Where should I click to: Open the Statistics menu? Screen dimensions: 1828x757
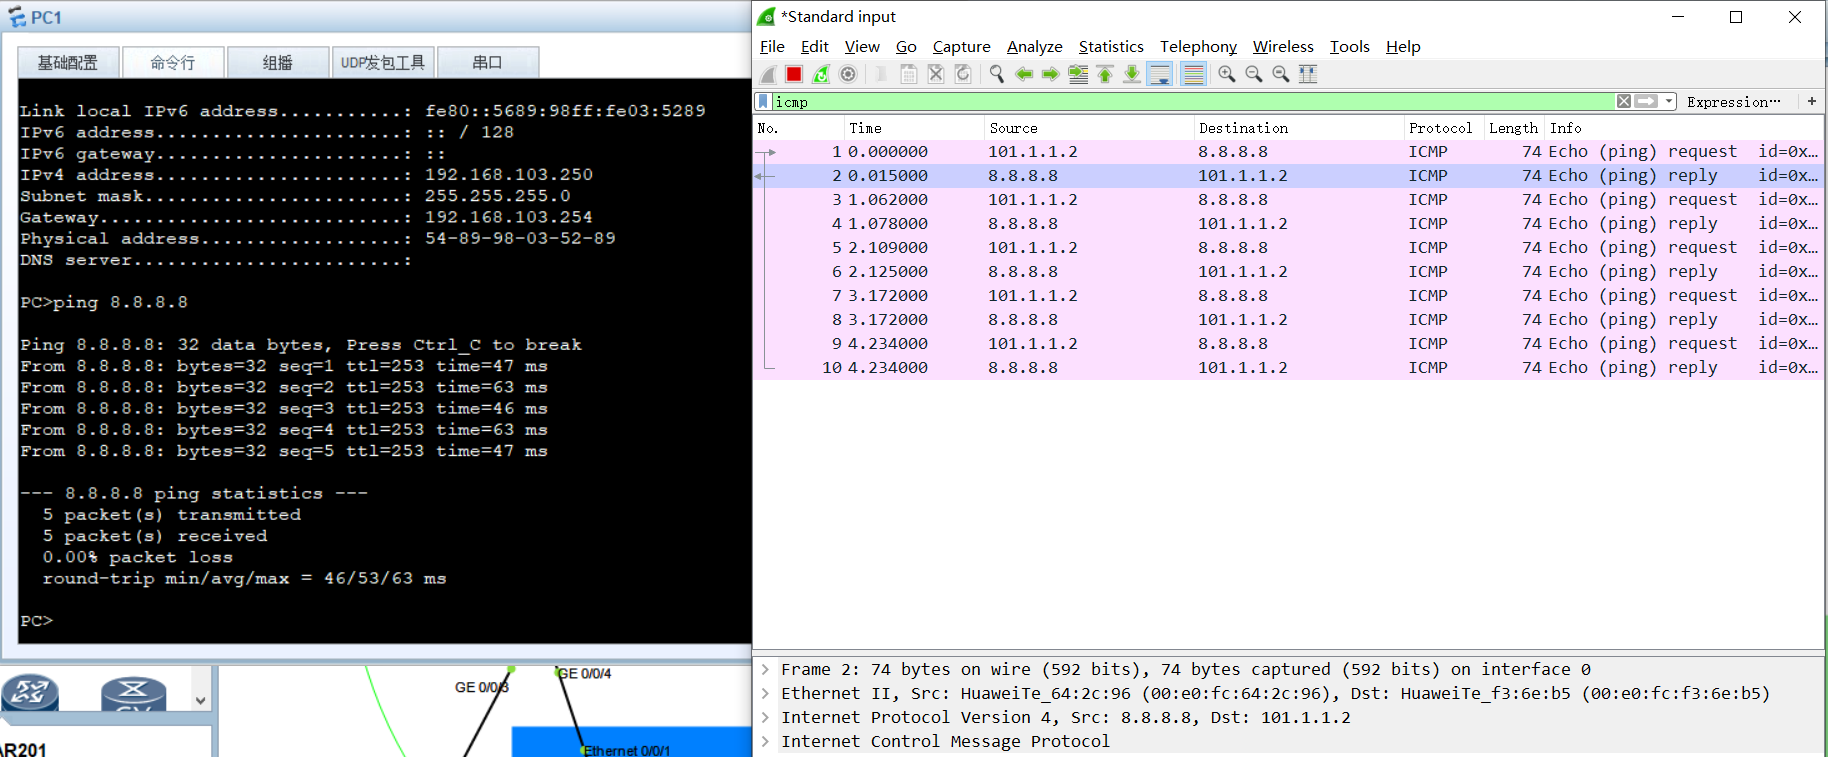point(1111,46)
